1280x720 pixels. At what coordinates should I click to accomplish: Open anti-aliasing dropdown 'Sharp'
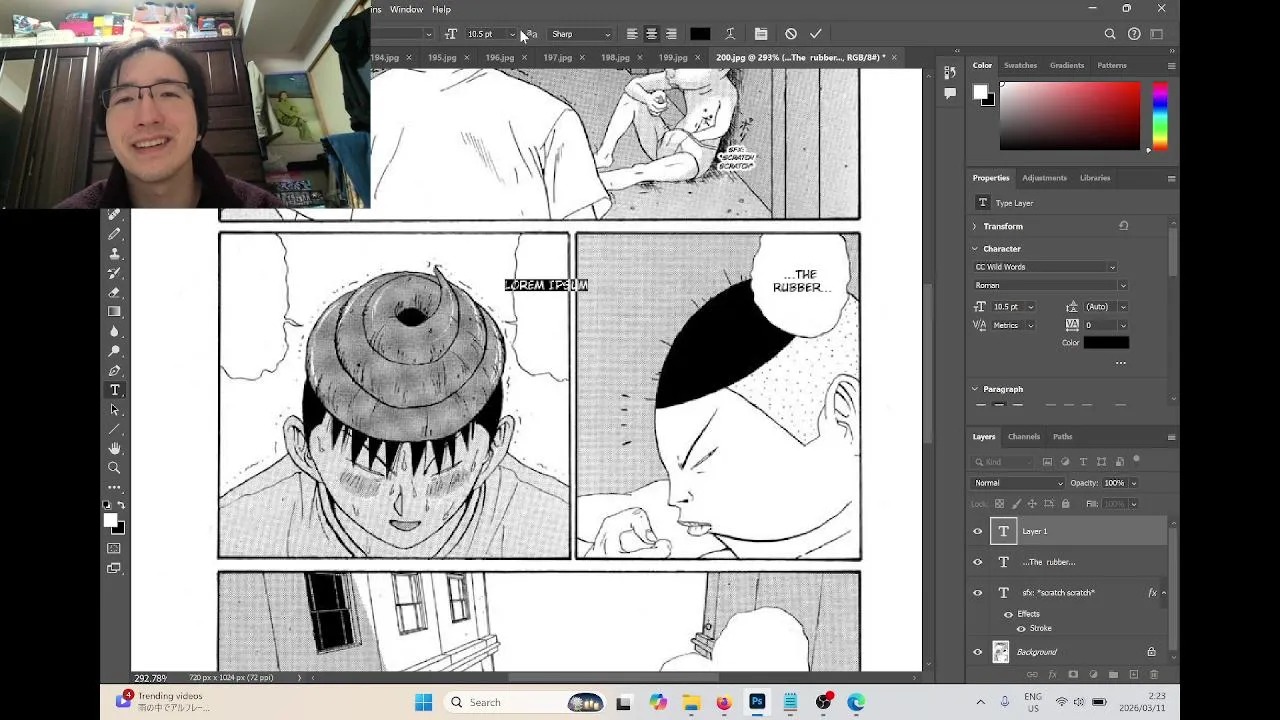click(581, 34)
